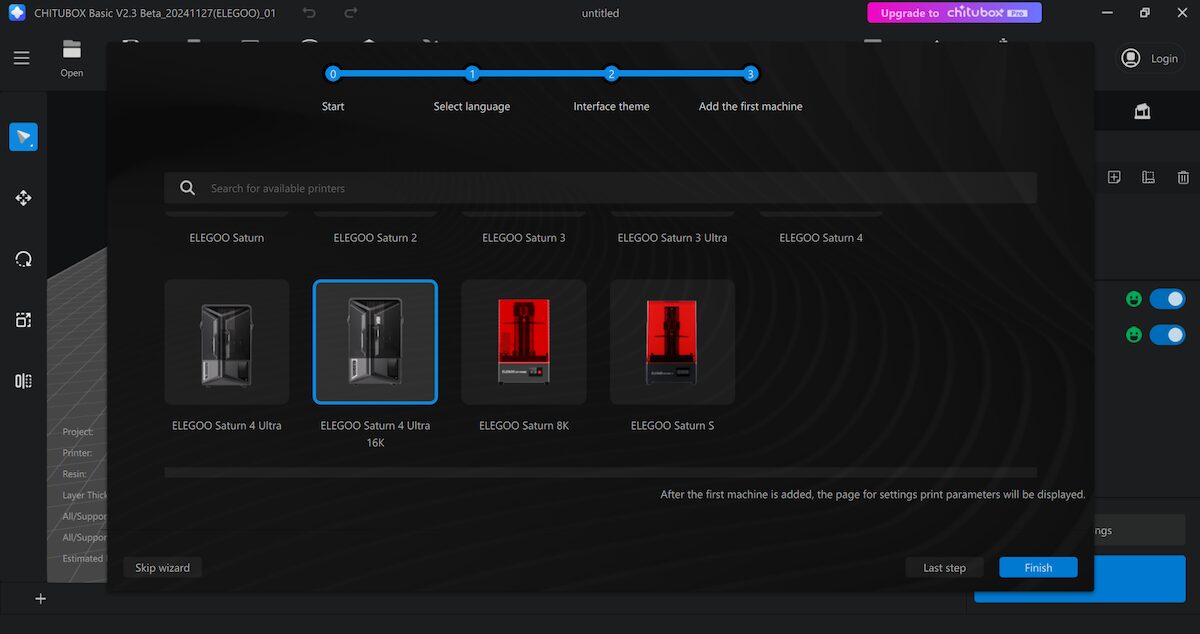Select the pointer selection tool
1200x634 pixels.
coord(24,137)
